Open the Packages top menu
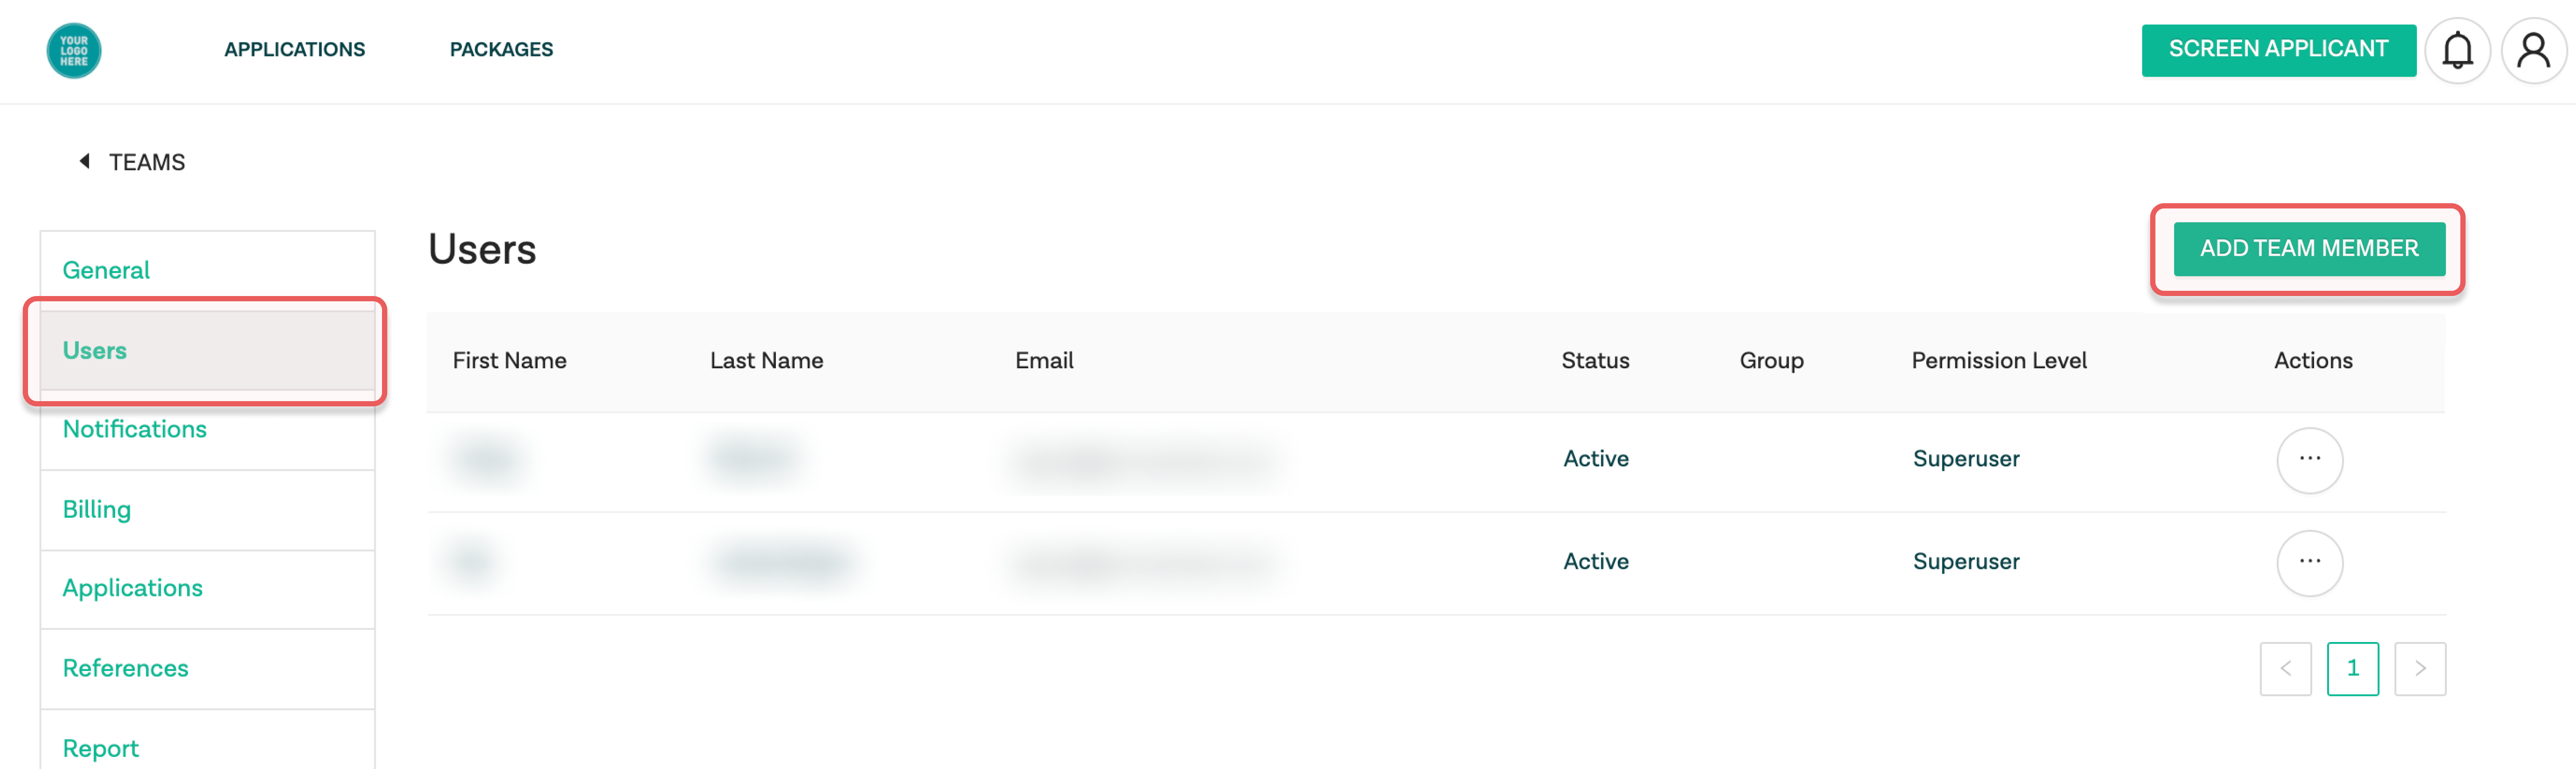This screenshot has height=769, width=2576. click(501, 50)
